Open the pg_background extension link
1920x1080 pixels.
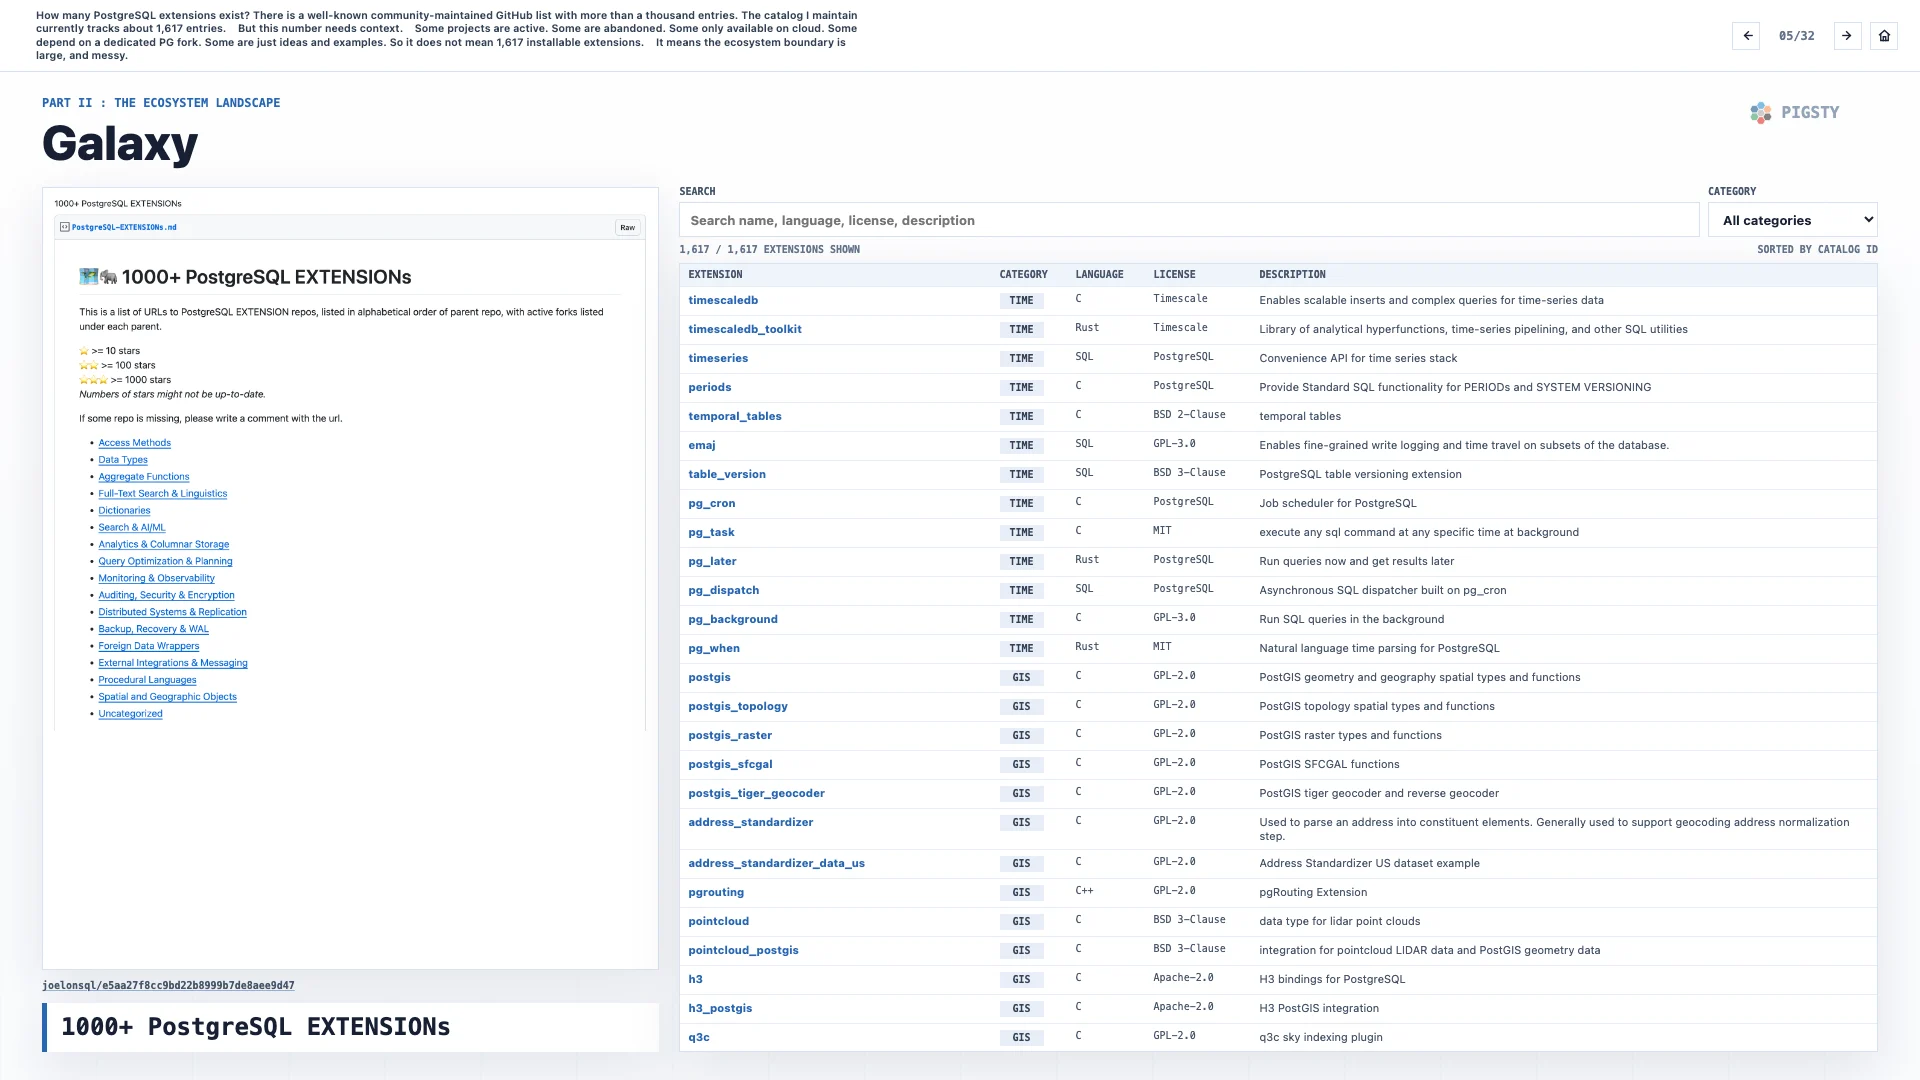(x=733, y=620)
